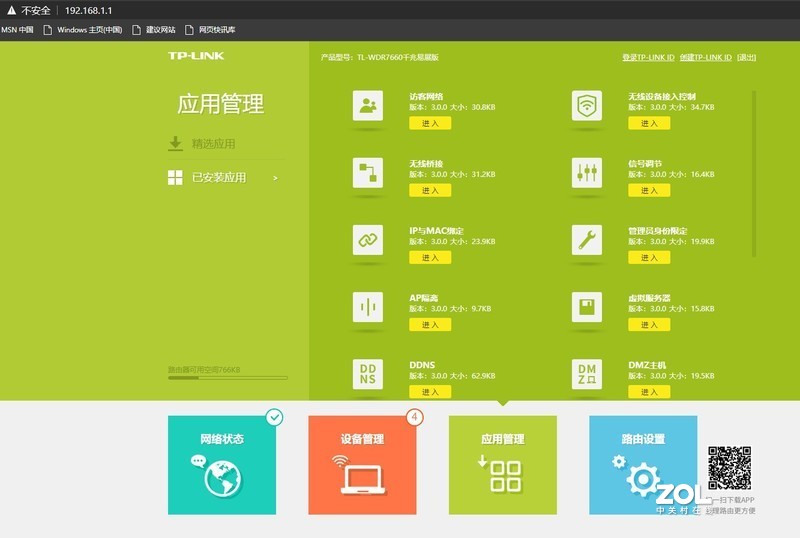Click 进入 button for 管理员身份限定
This screenshot has height=538, width=800.
point(649,258)
